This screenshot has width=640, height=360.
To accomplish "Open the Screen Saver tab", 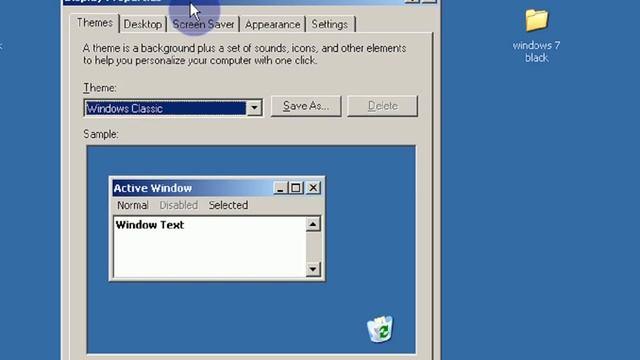I will 203,24.
